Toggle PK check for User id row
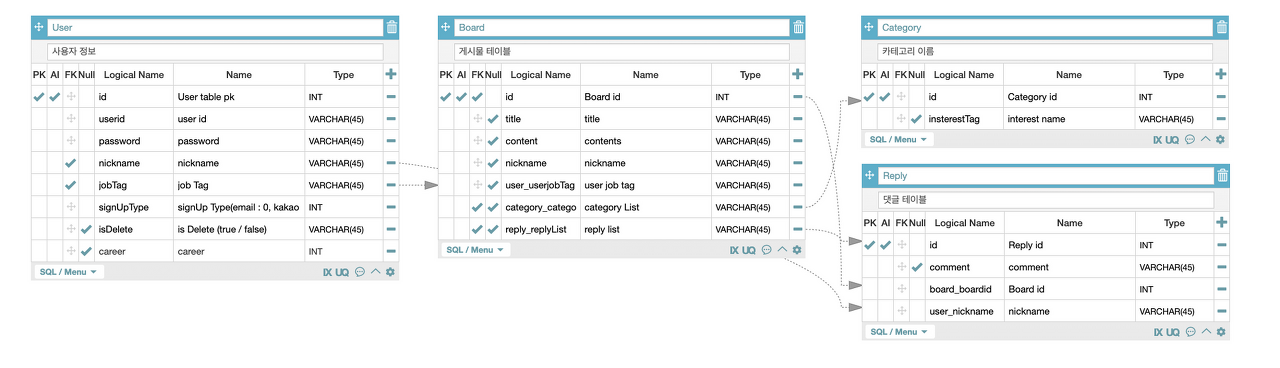Screen dimensions: 1280x368 (x=39, y=97)
